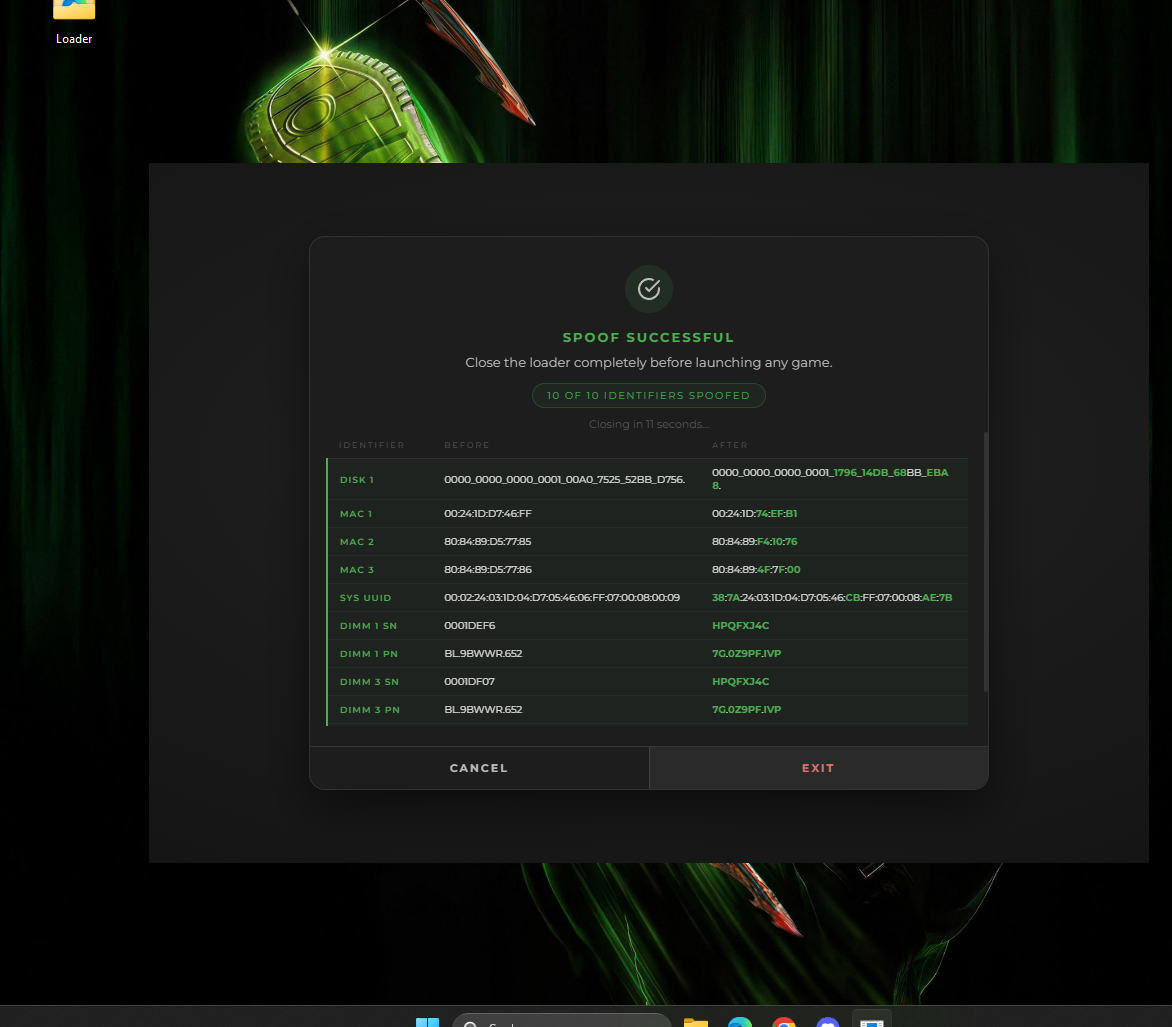Click DIMM 1 PN before value BL.9BWWR.652
The width and height of the screenshot is (1172, 1027).
(483, 653)
